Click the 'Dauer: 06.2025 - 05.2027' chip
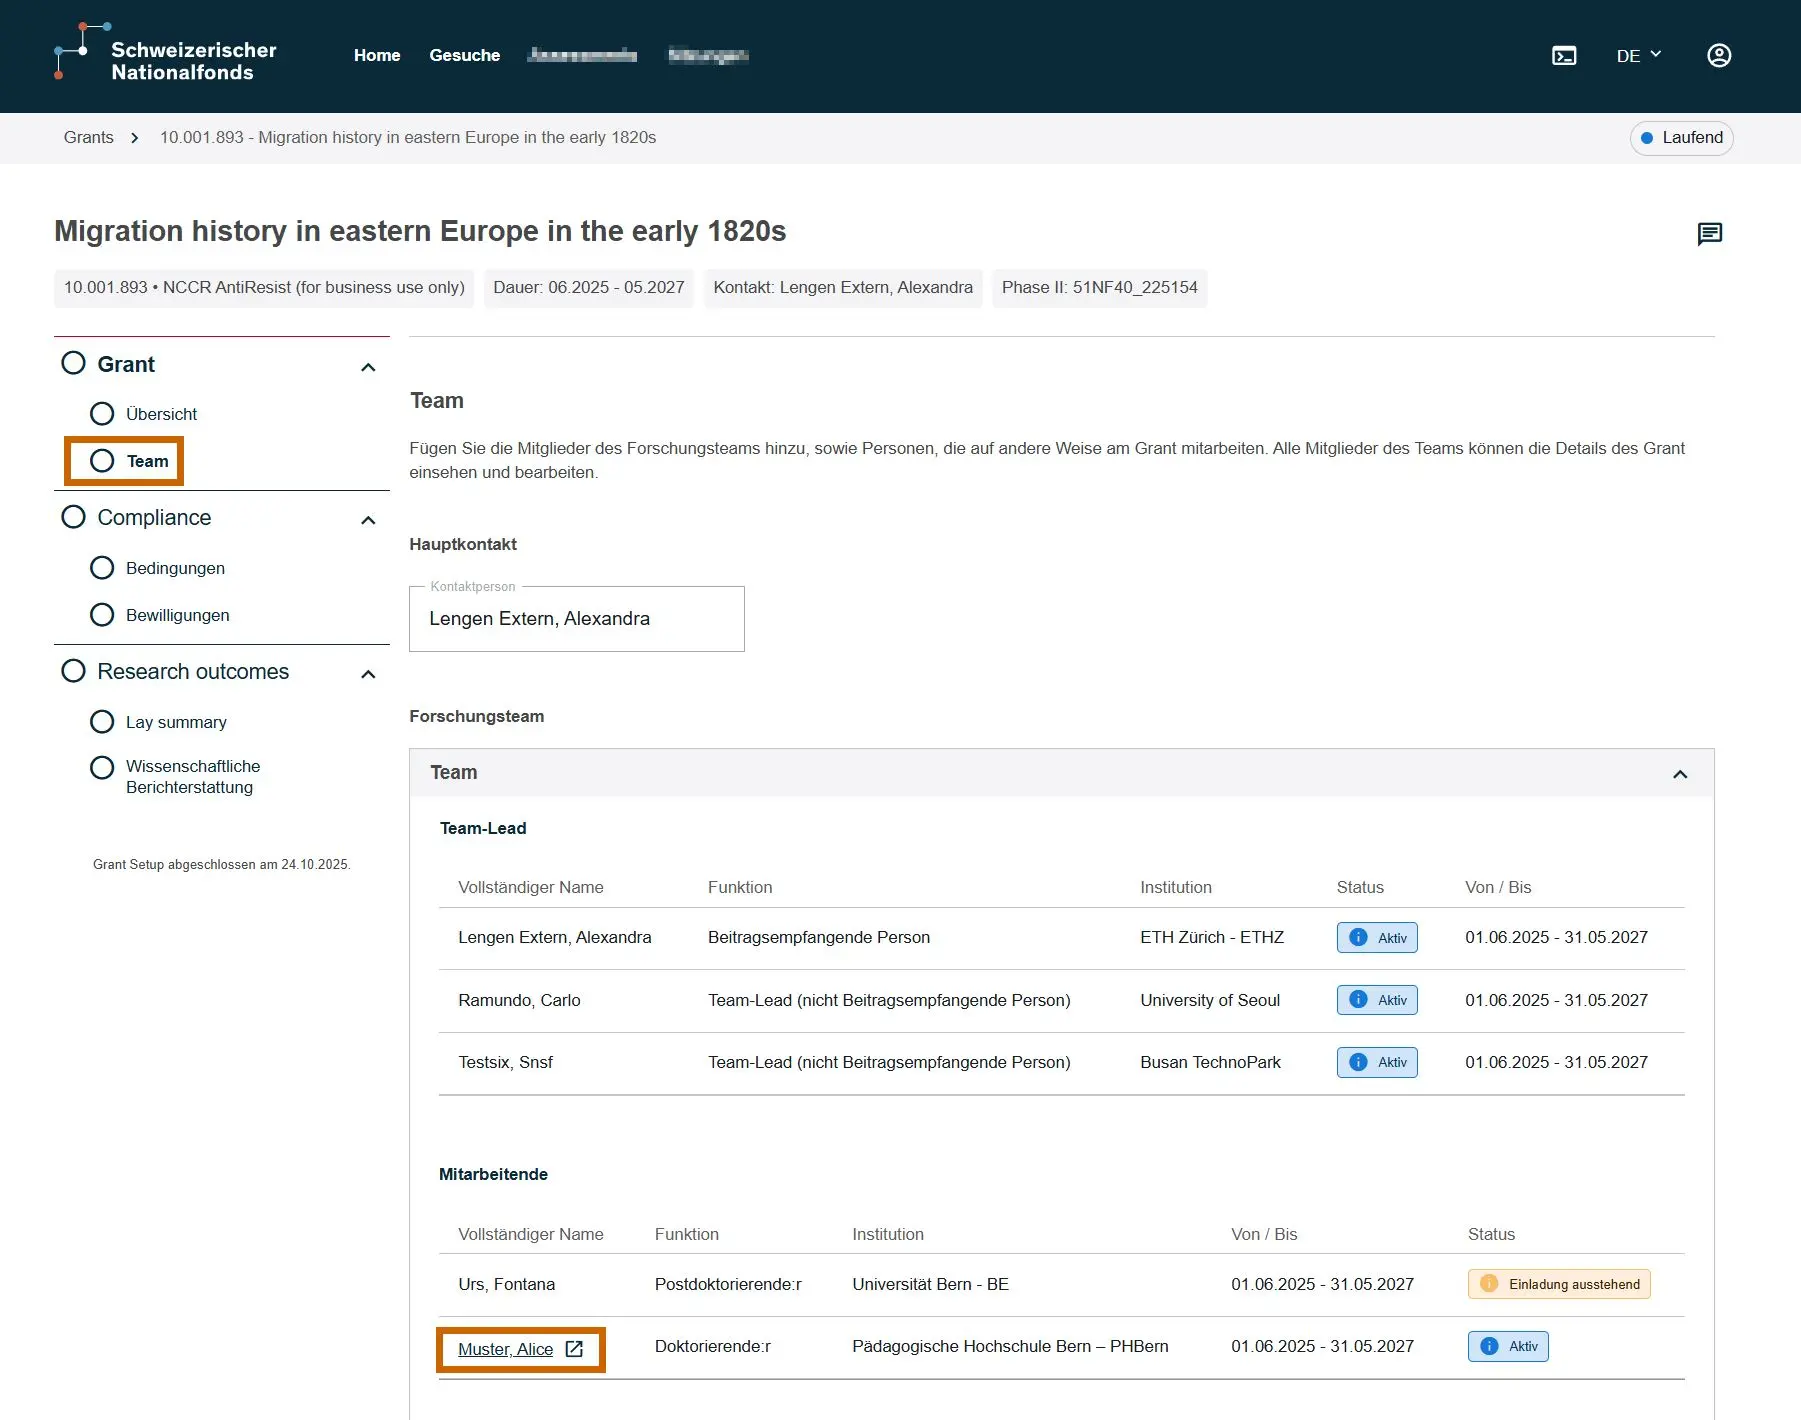 pos(589,288)
